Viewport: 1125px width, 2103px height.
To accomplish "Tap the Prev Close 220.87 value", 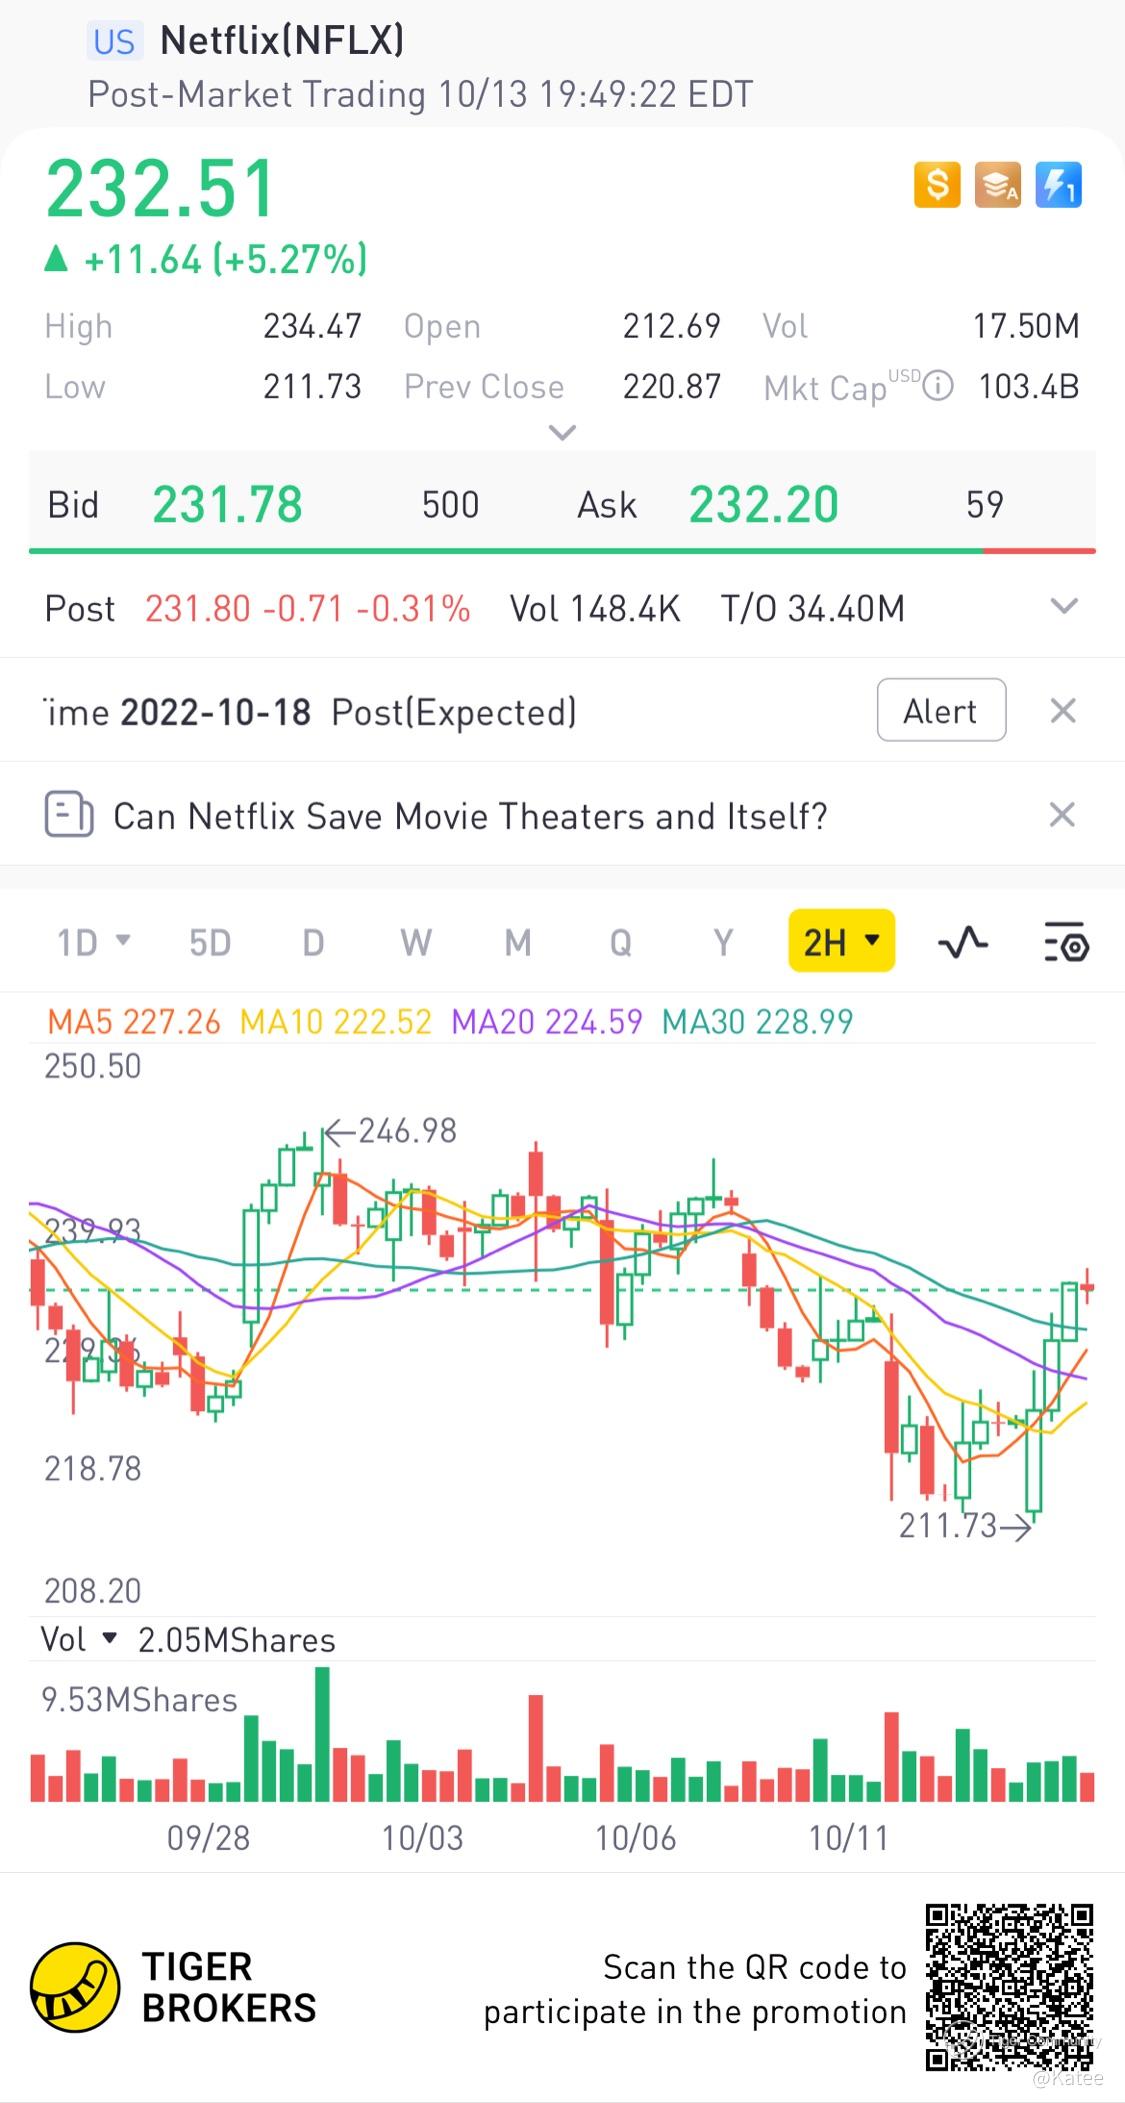I will pyautogui.click(x=671, y=386).
